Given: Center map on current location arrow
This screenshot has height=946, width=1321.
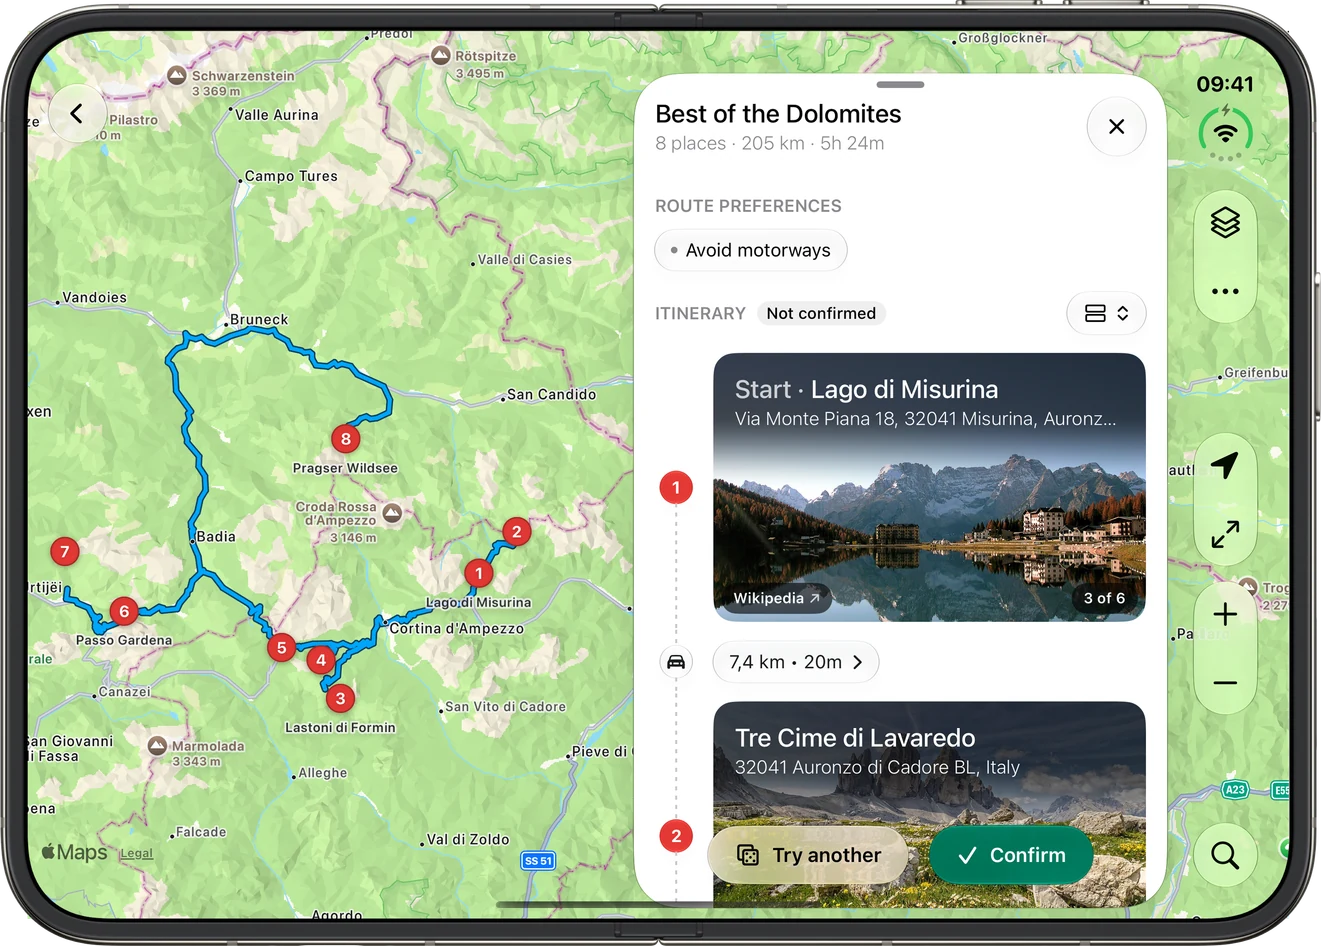Looking at the screenshot, I should tap(1225, 465).
